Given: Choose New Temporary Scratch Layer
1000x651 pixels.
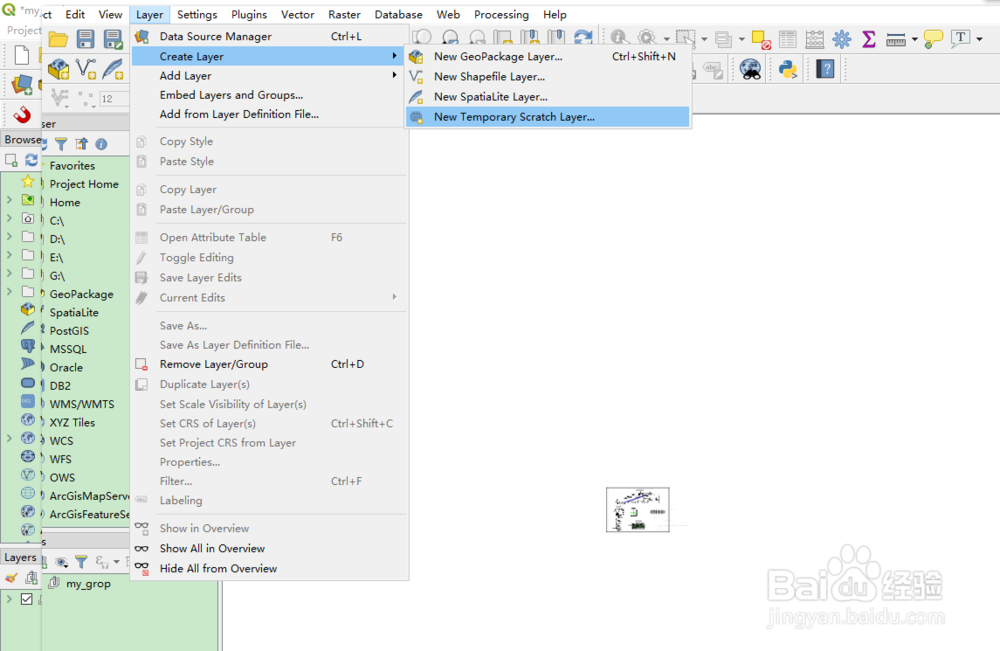Looking at the screenshot, I should point(548,117).
